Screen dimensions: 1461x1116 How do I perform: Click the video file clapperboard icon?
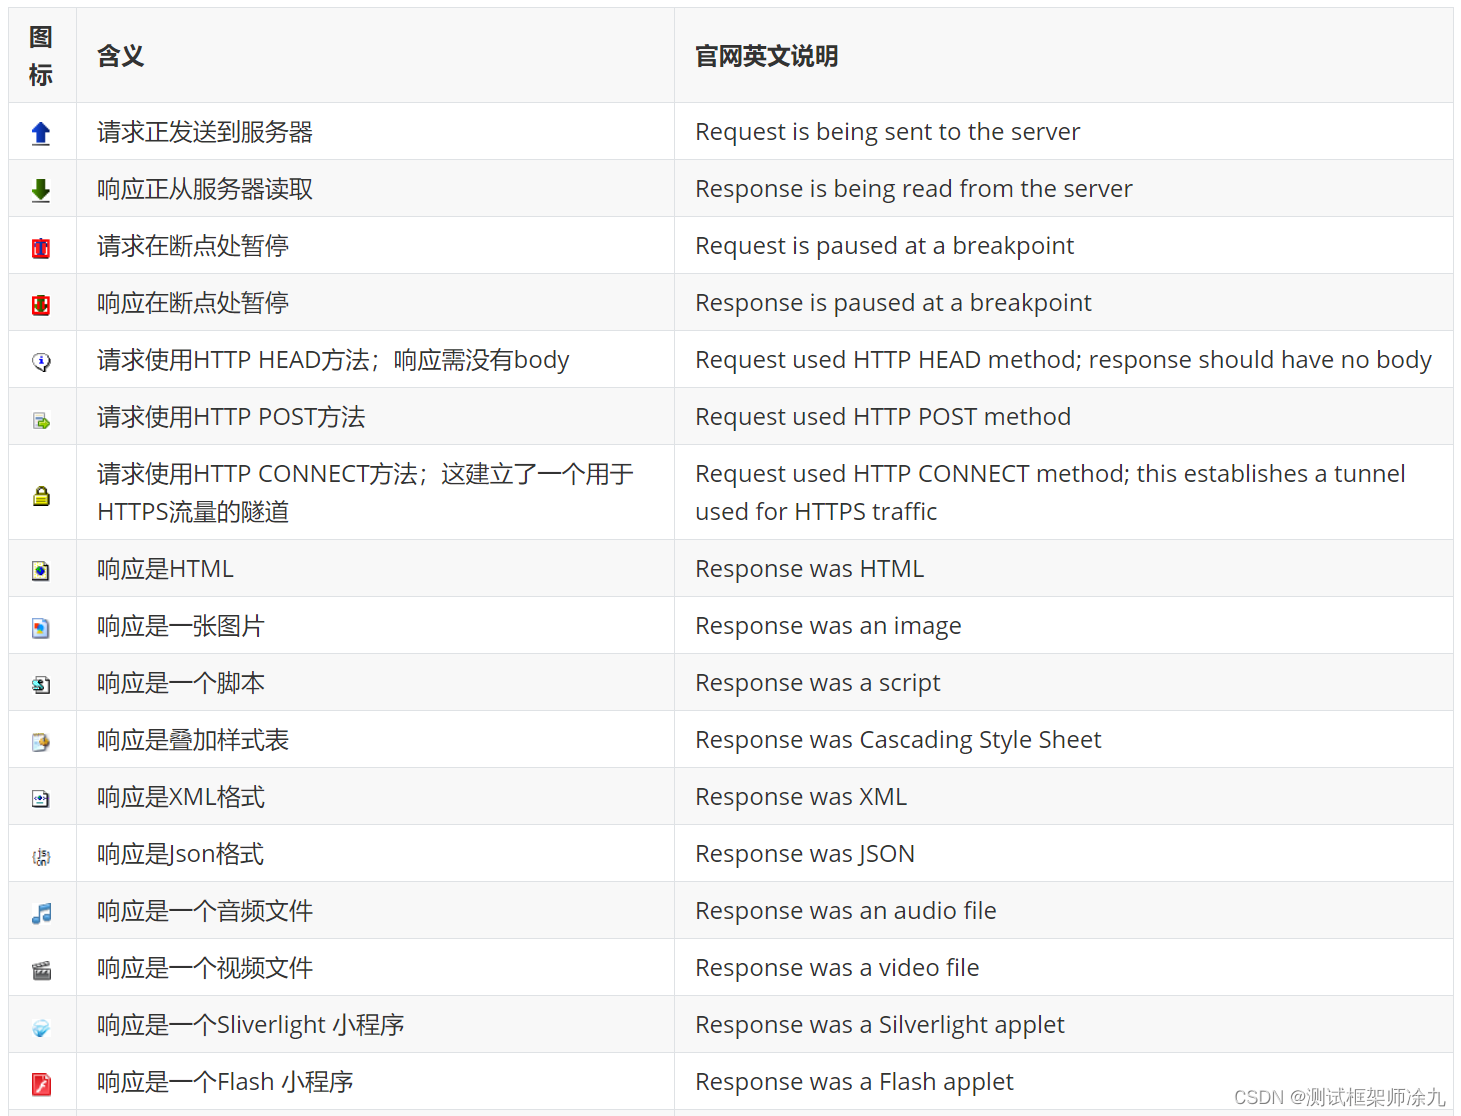41,970
